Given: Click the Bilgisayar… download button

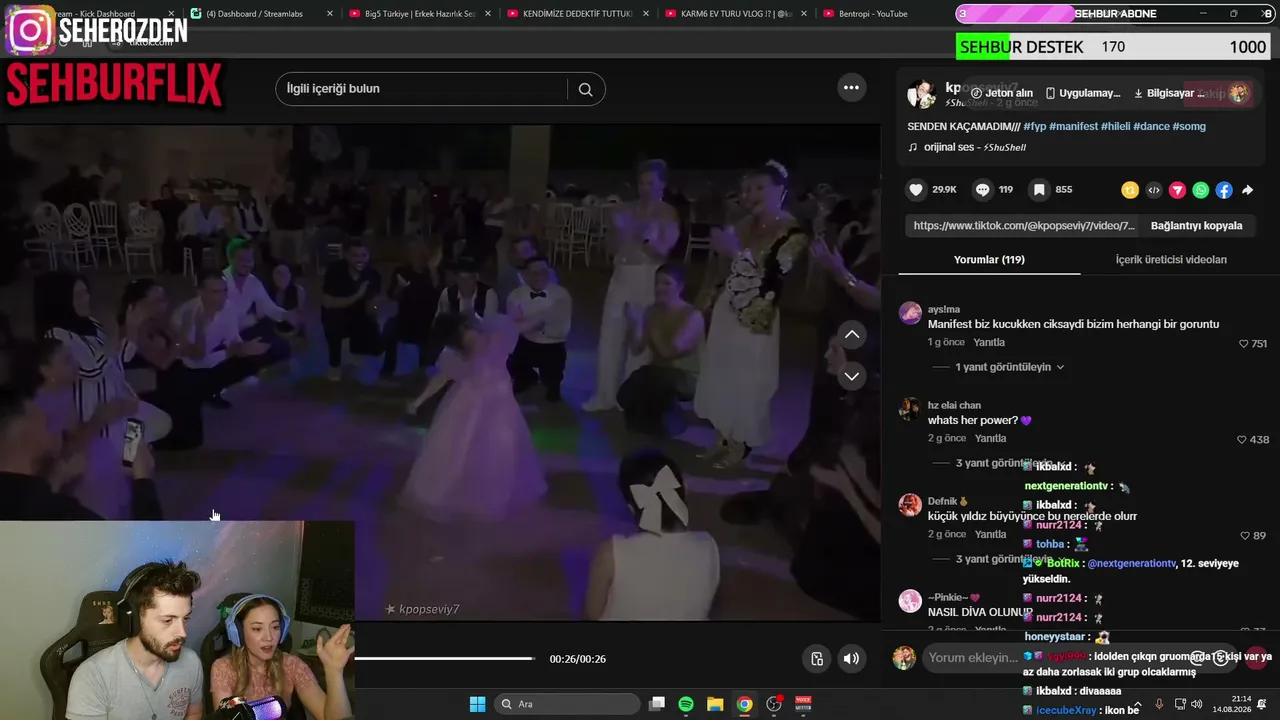Looking at the screenshot, I should coord(1169,93).
